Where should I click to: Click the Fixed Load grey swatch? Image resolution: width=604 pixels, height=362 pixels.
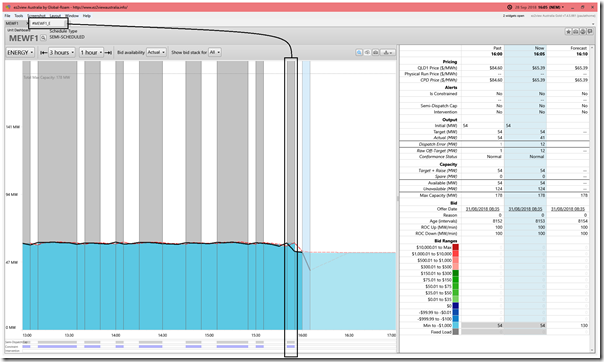tap(456, 332)
